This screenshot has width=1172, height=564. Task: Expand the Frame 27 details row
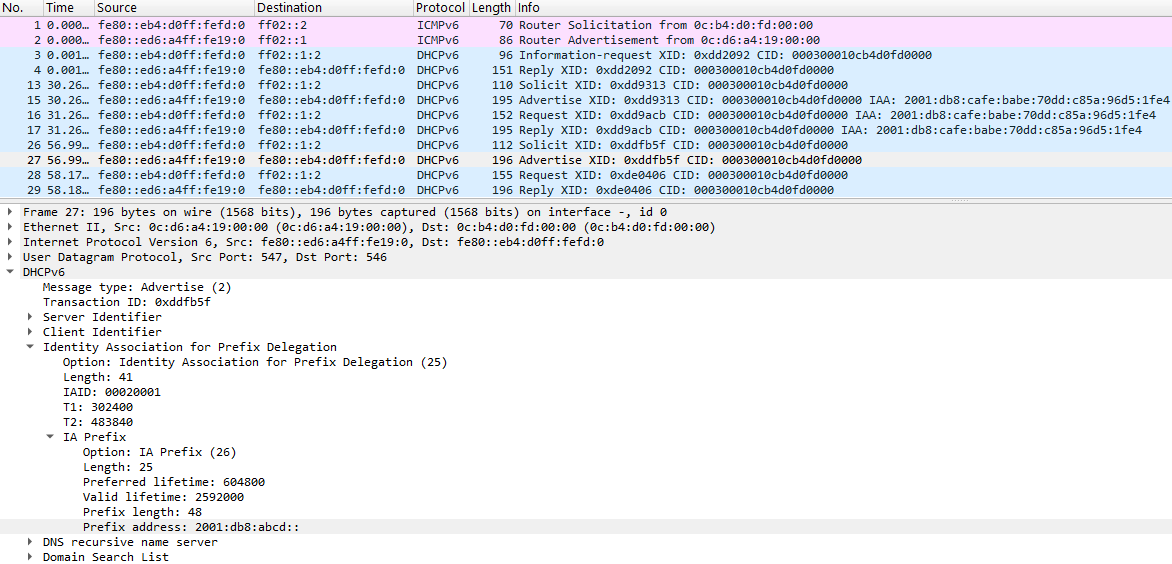(9, 212)
